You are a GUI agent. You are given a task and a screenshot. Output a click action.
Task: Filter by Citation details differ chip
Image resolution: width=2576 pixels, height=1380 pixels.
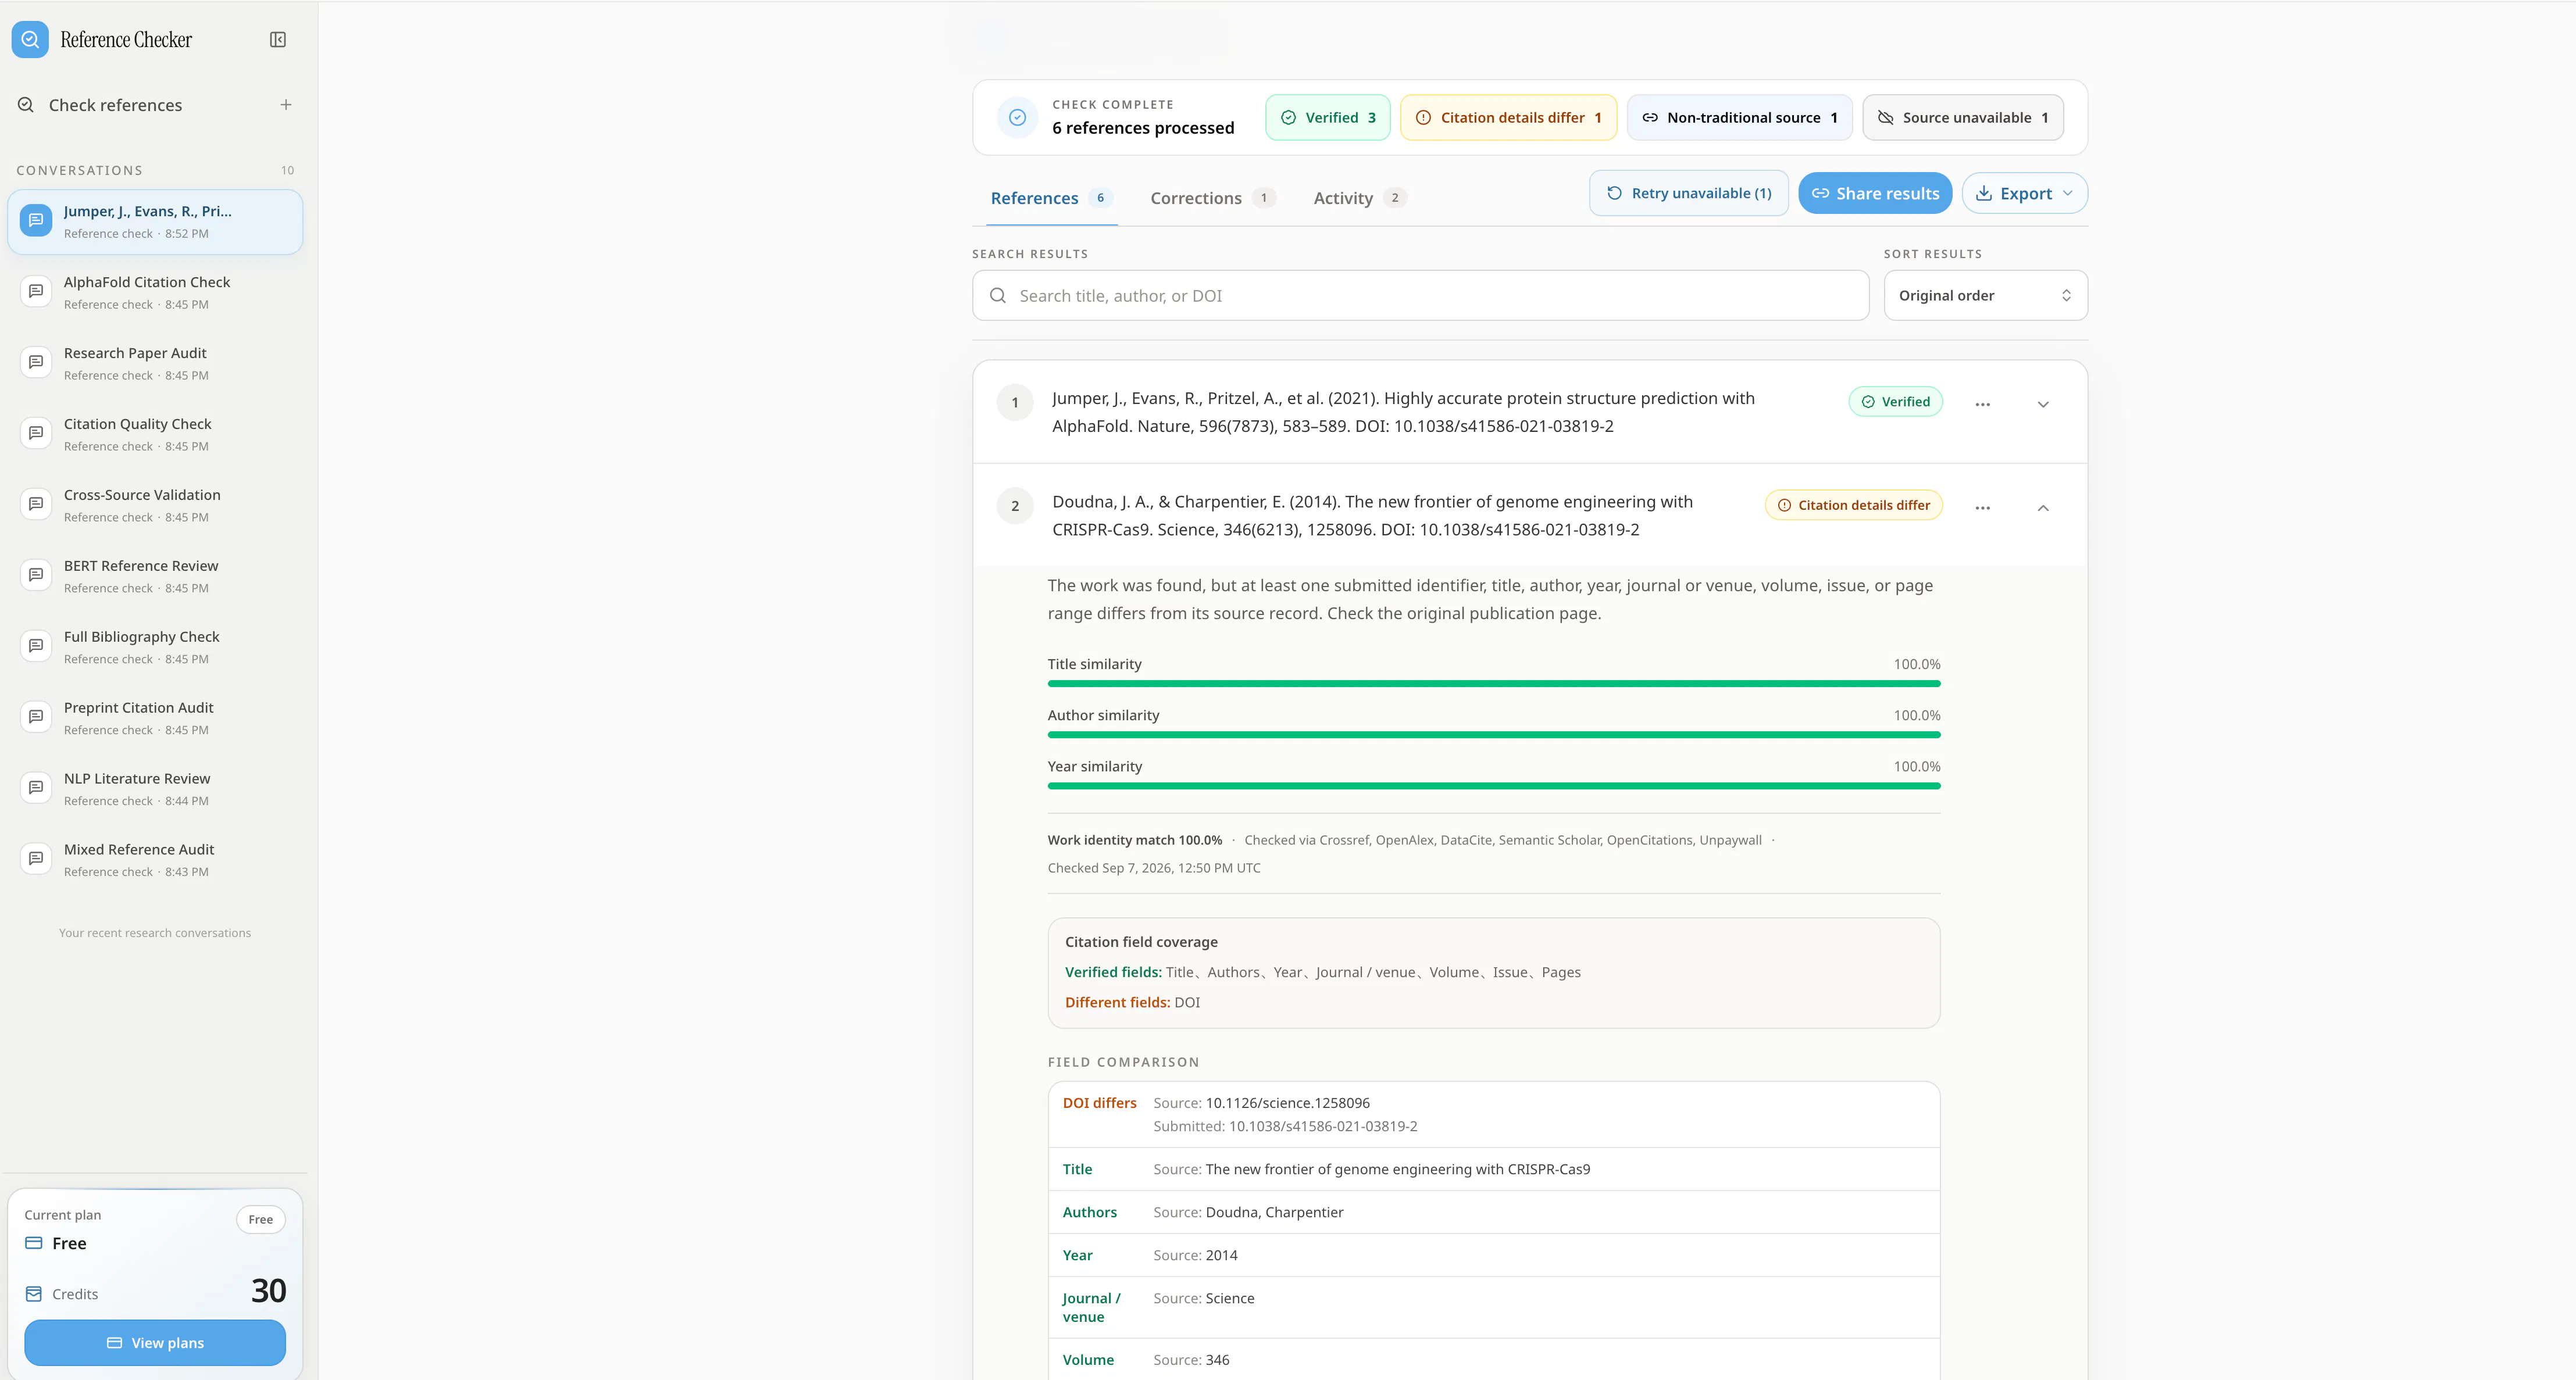coord(1508,118)
